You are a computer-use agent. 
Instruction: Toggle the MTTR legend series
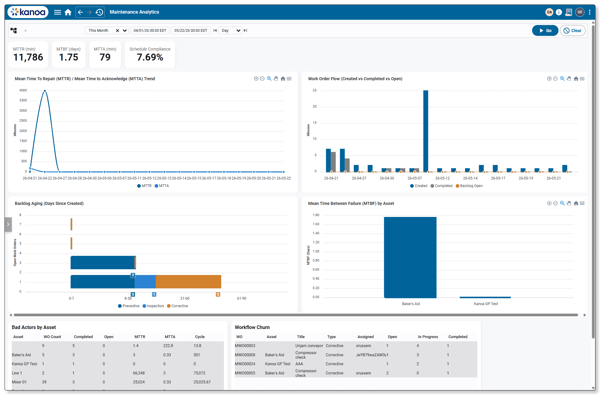pyautogui.click(x=144, y=186)
